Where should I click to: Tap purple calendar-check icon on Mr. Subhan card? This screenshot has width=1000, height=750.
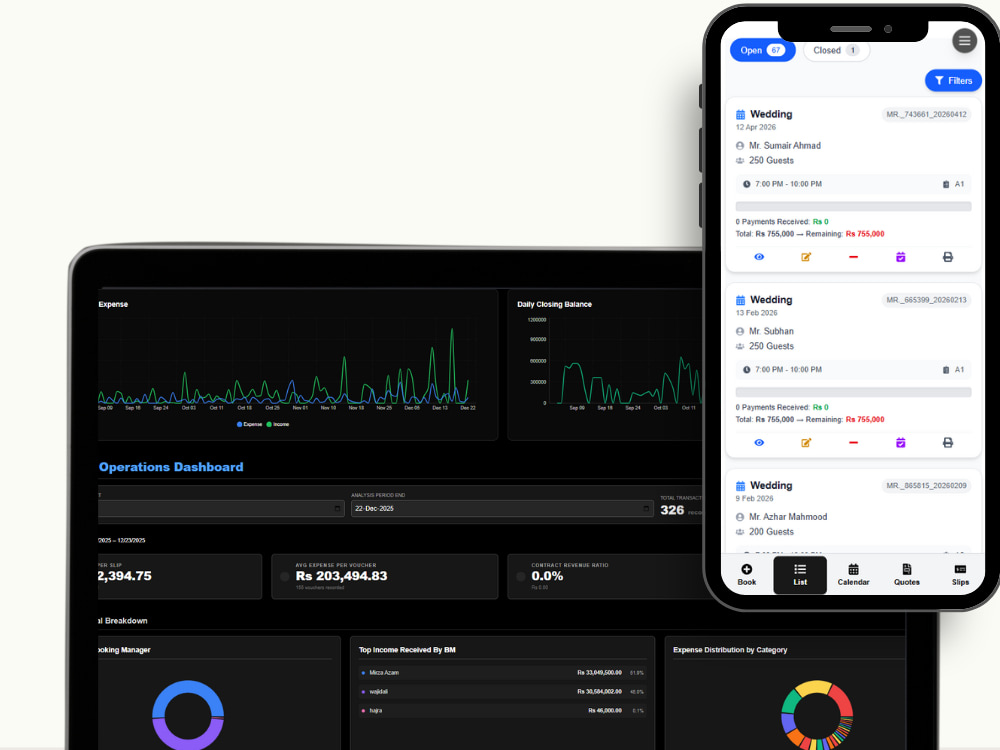click(x=901, y=443)
